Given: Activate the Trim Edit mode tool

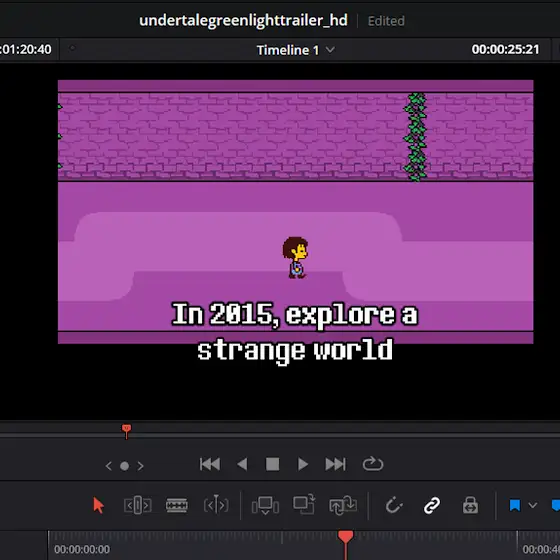Looking at the screenshot, I should (138, 506).
